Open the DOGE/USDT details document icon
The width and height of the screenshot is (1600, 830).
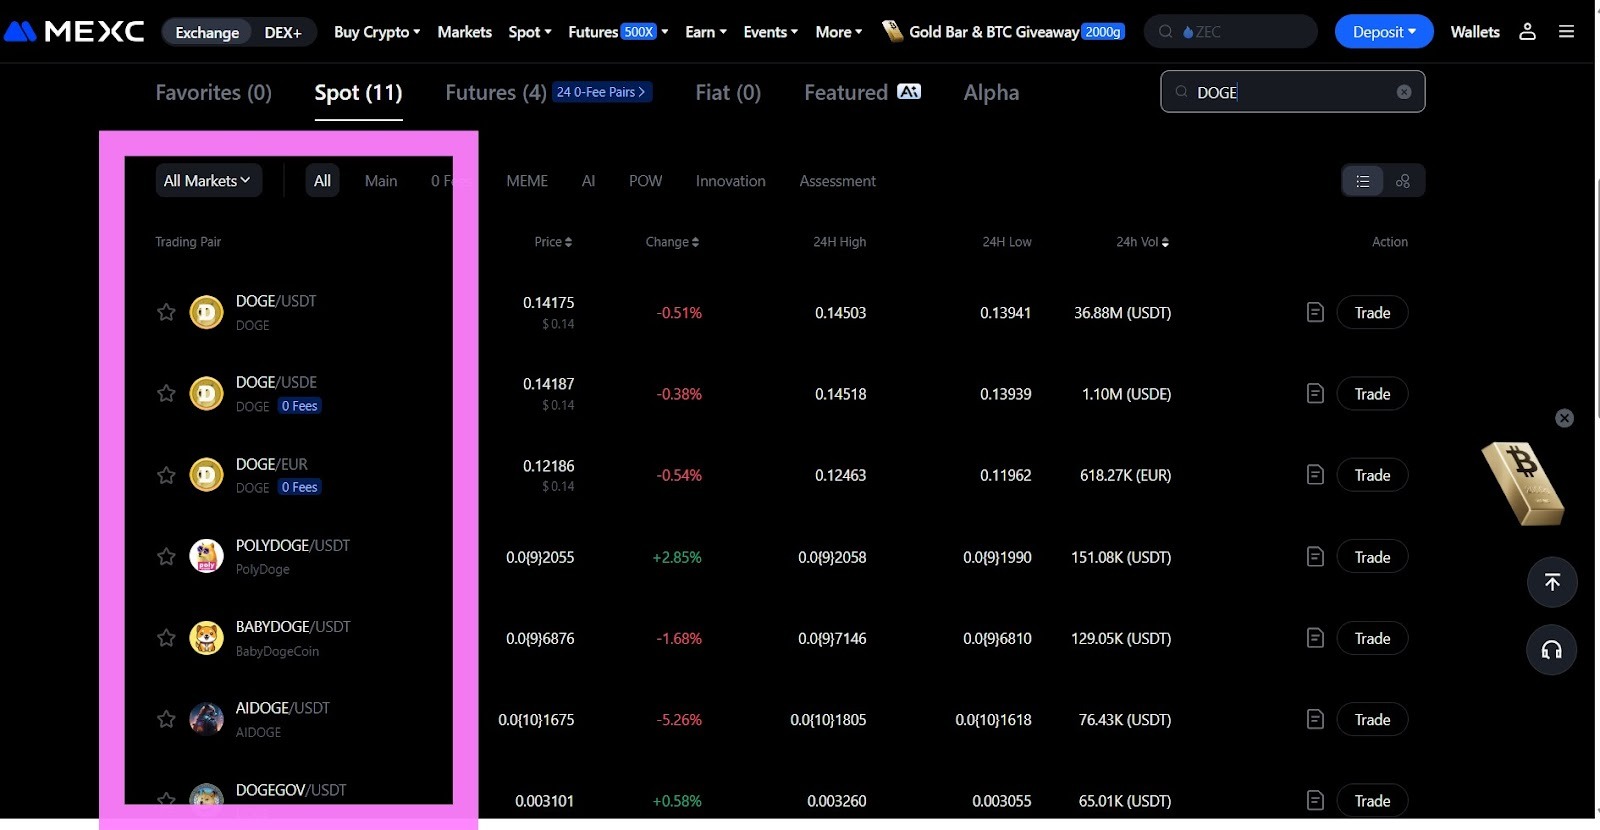point(1315,313)
